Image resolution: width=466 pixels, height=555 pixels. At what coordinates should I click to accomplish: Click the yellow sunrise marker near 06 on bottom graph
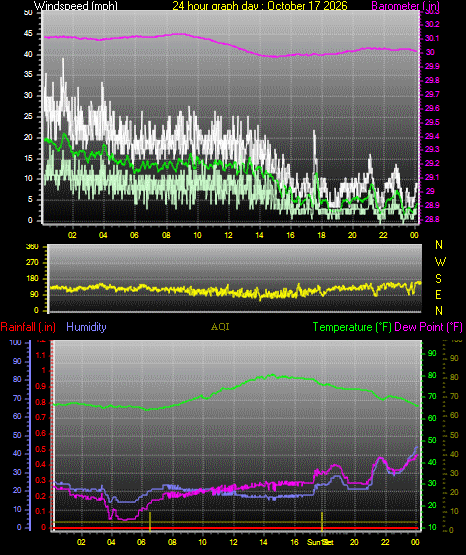tap(150, 521)
